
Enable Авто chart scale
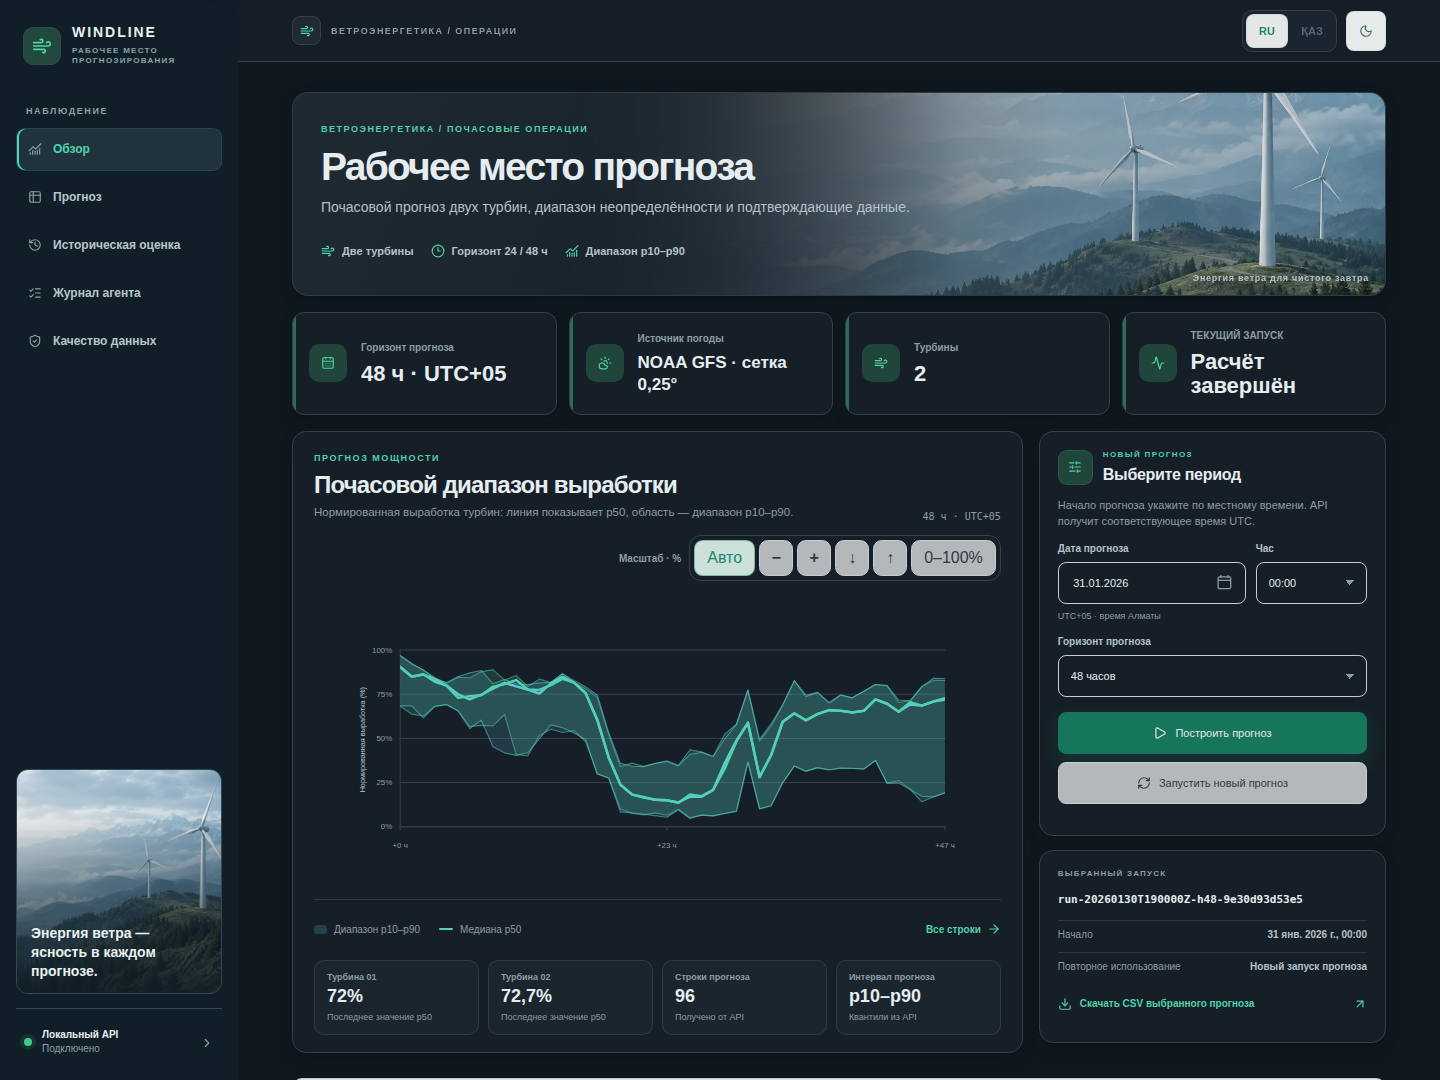point(725,558)
